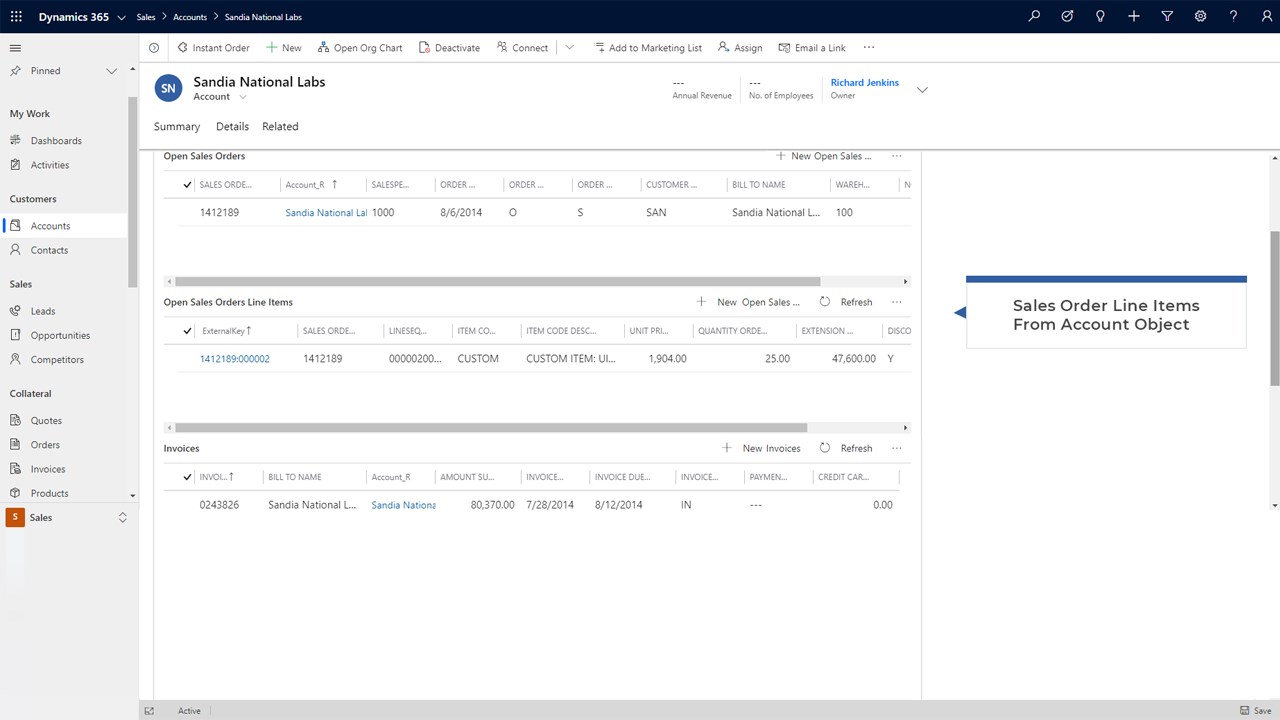Open Opportunities in the sidebar
Screen dimensions: 1280x720
click(60, 335)
